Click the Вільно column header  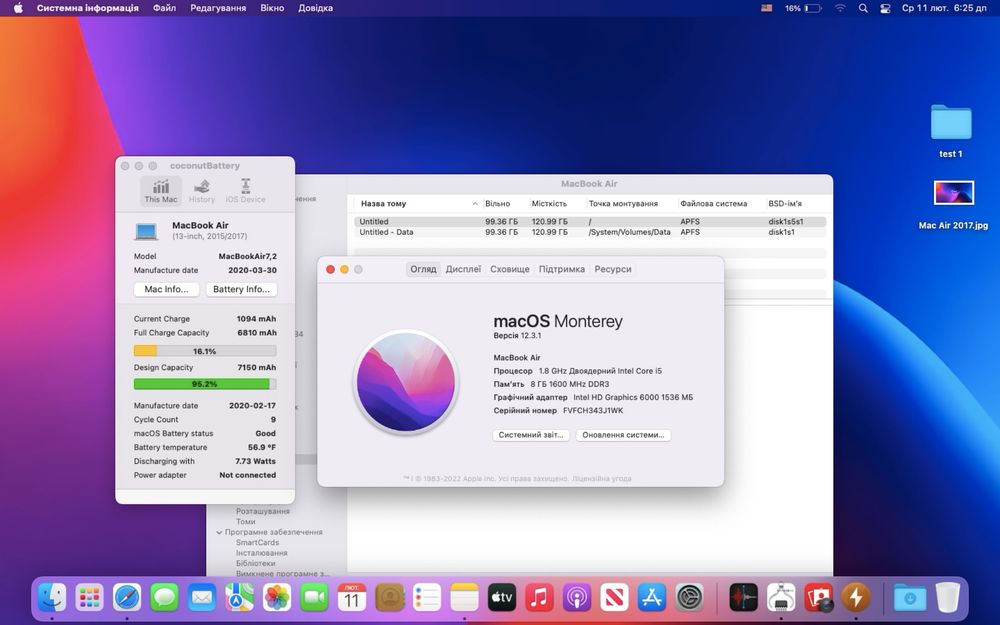point(497,203)
